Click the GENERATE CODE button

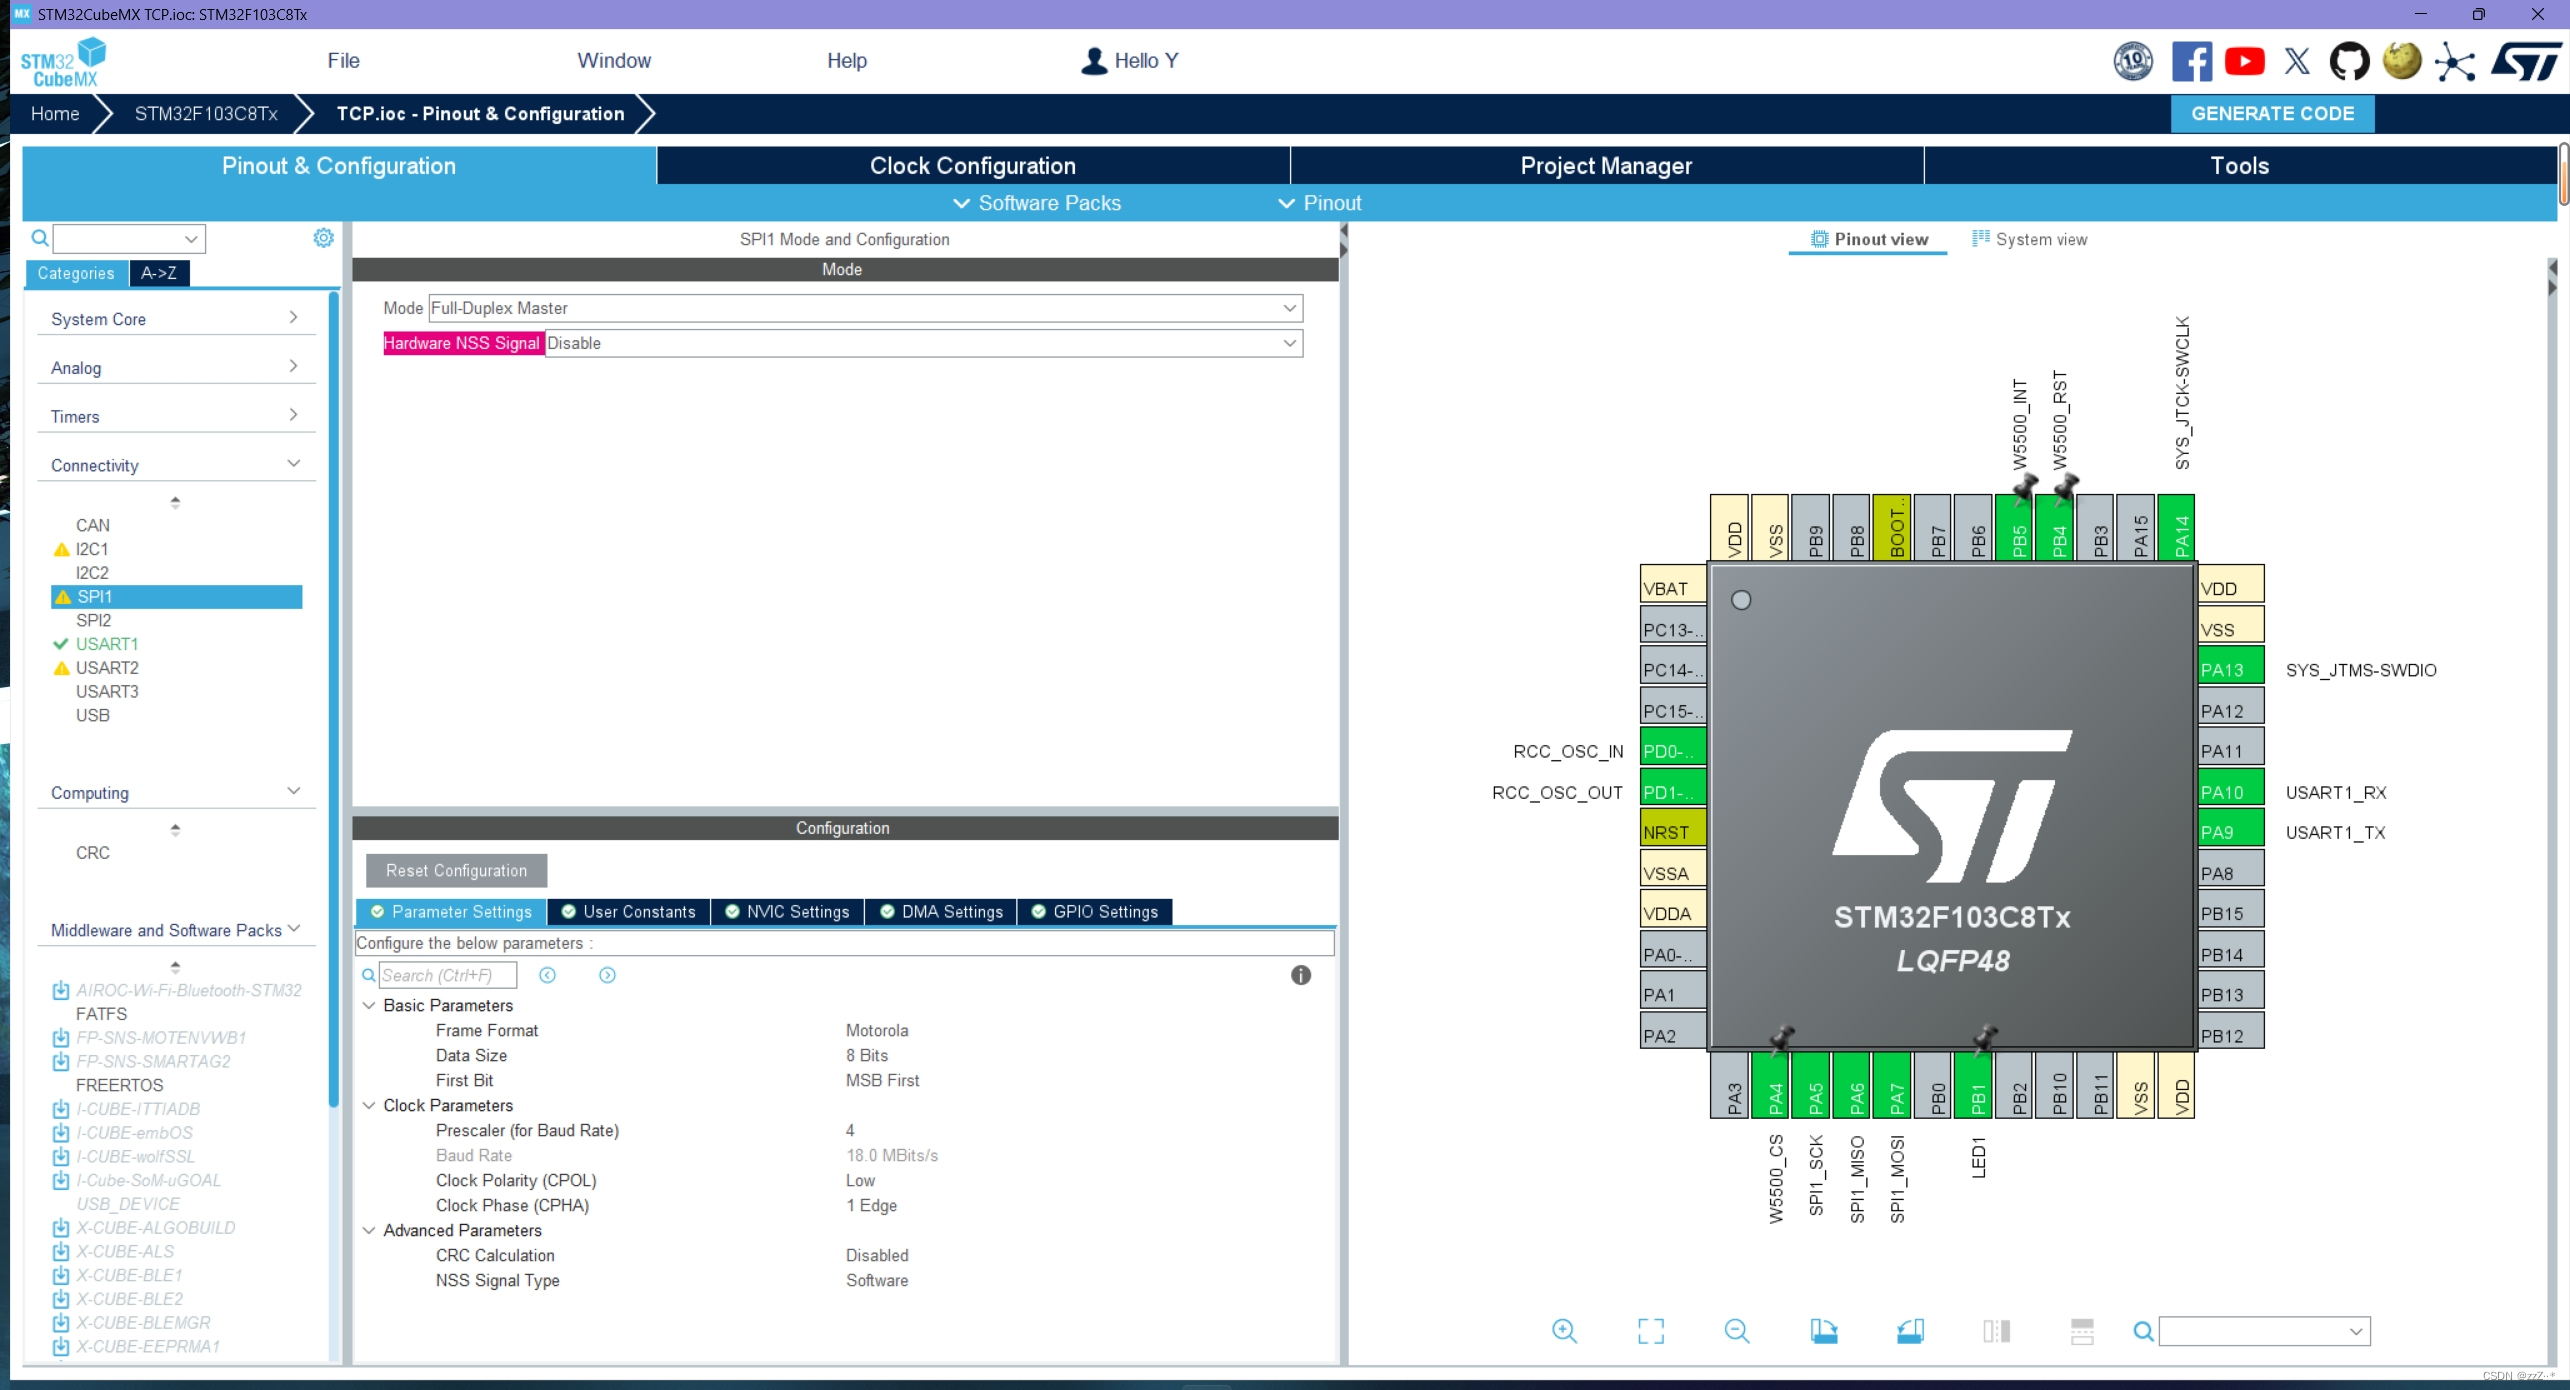2272,114
